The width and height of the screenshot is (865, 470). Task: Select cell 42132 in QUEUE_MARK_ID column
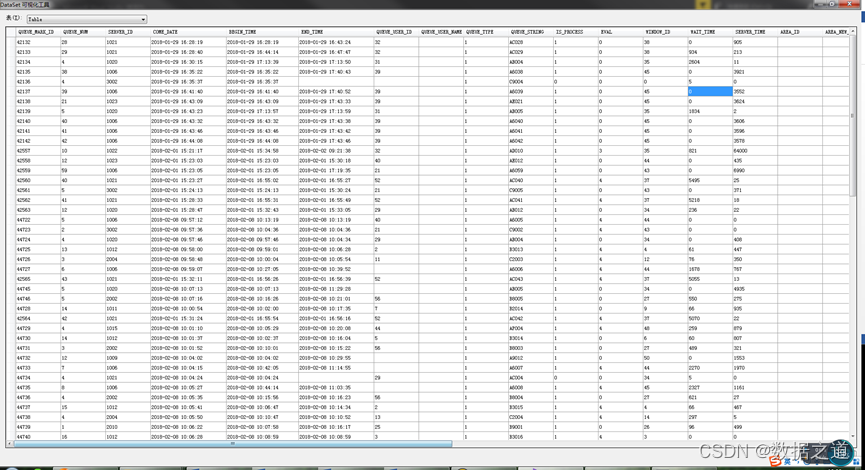(38, 42)
